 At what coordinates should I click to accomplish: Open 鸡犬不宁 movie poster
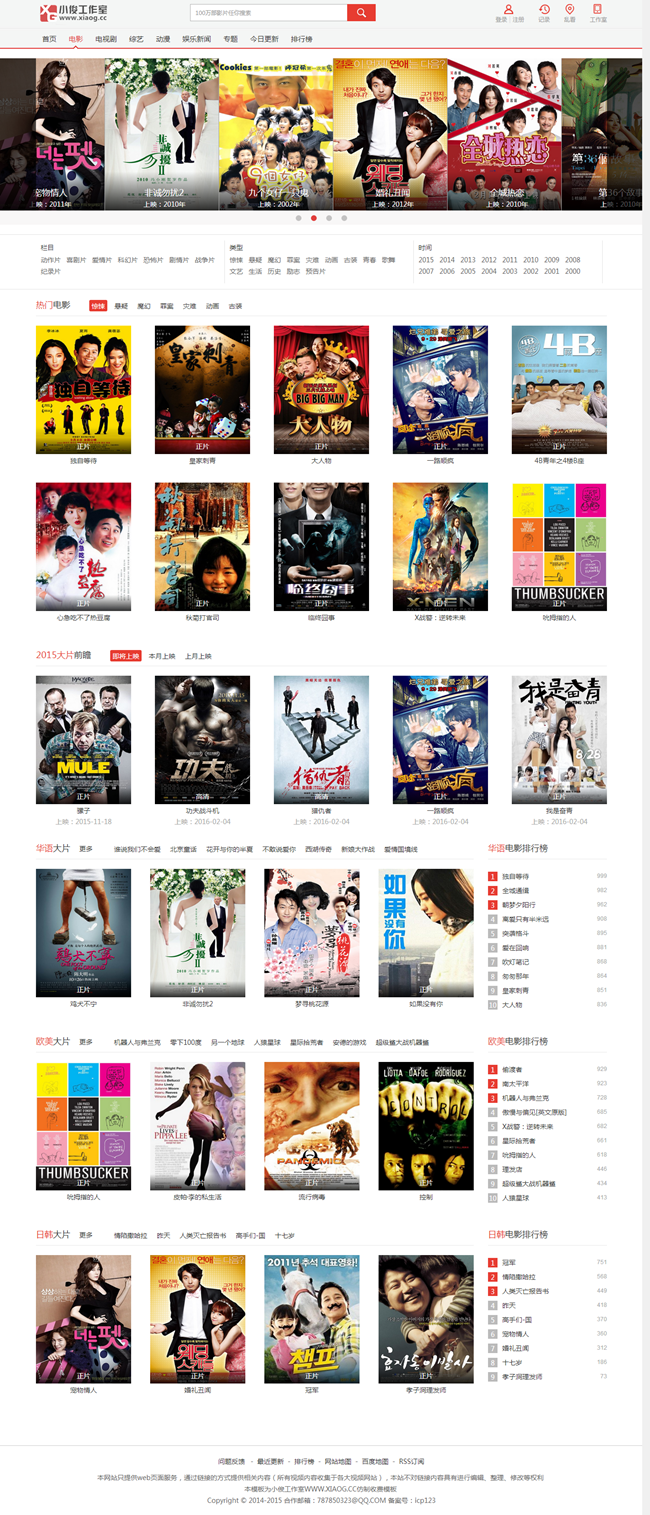click(83, 933)
